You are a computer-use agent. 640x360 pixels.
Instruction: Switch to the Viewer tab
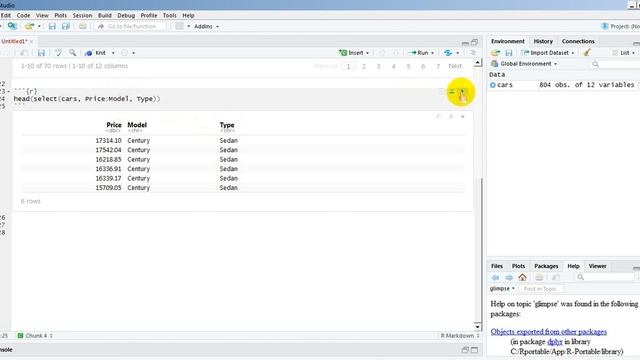[597, 266]
